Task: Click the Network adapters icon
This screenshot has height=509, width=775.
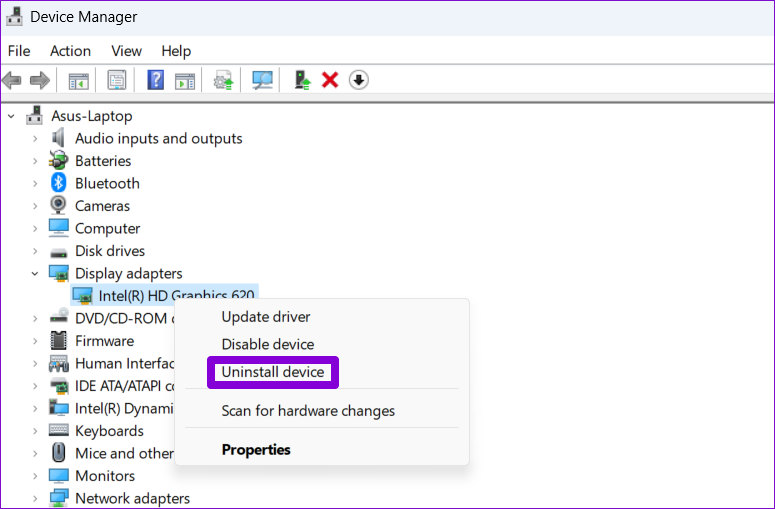Action: pos(58,498)
